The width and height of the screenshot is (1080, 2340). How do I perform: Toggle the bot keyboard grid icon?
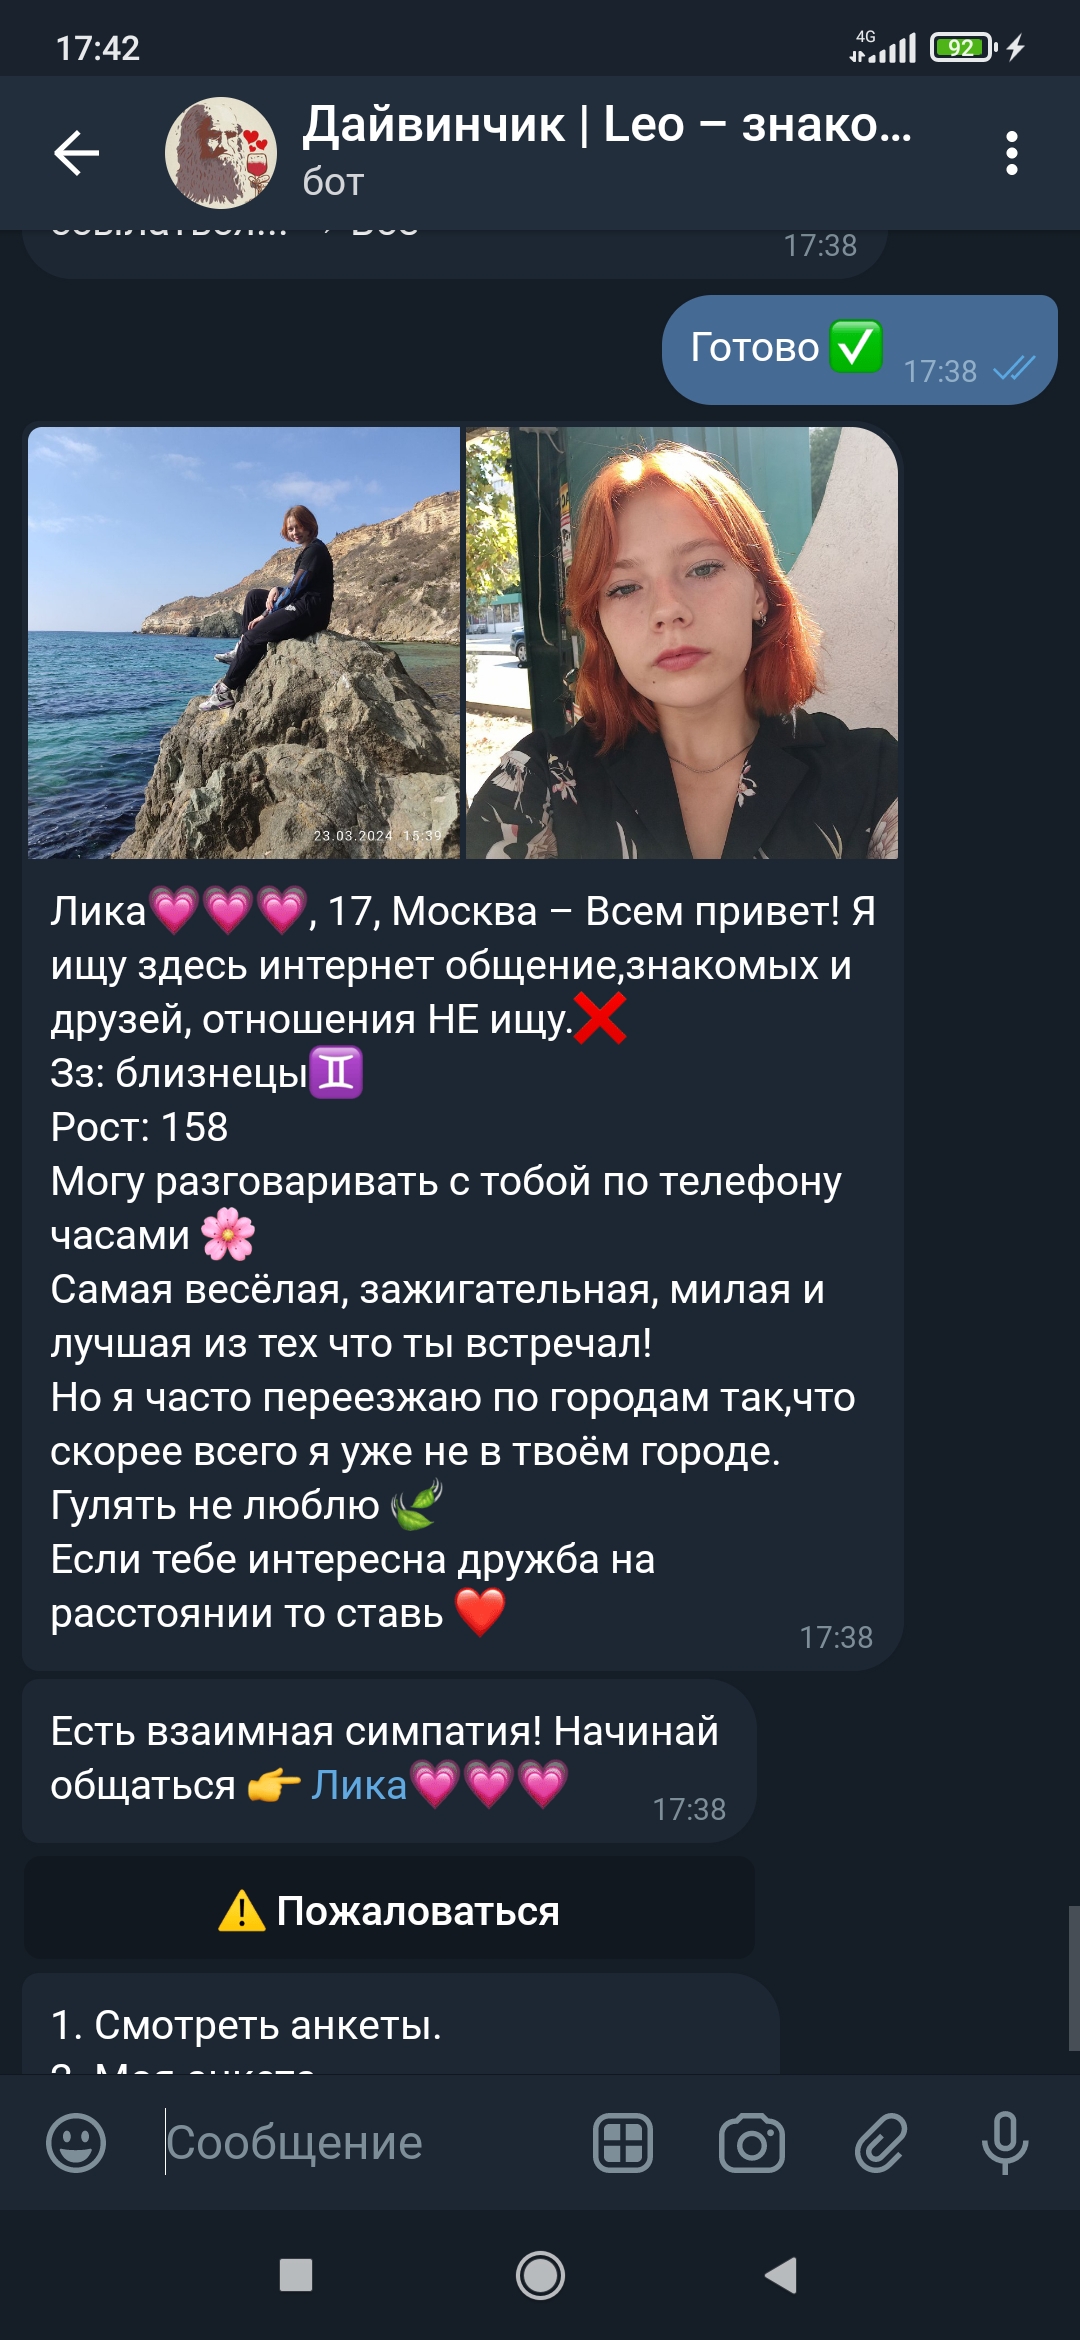623,2142
